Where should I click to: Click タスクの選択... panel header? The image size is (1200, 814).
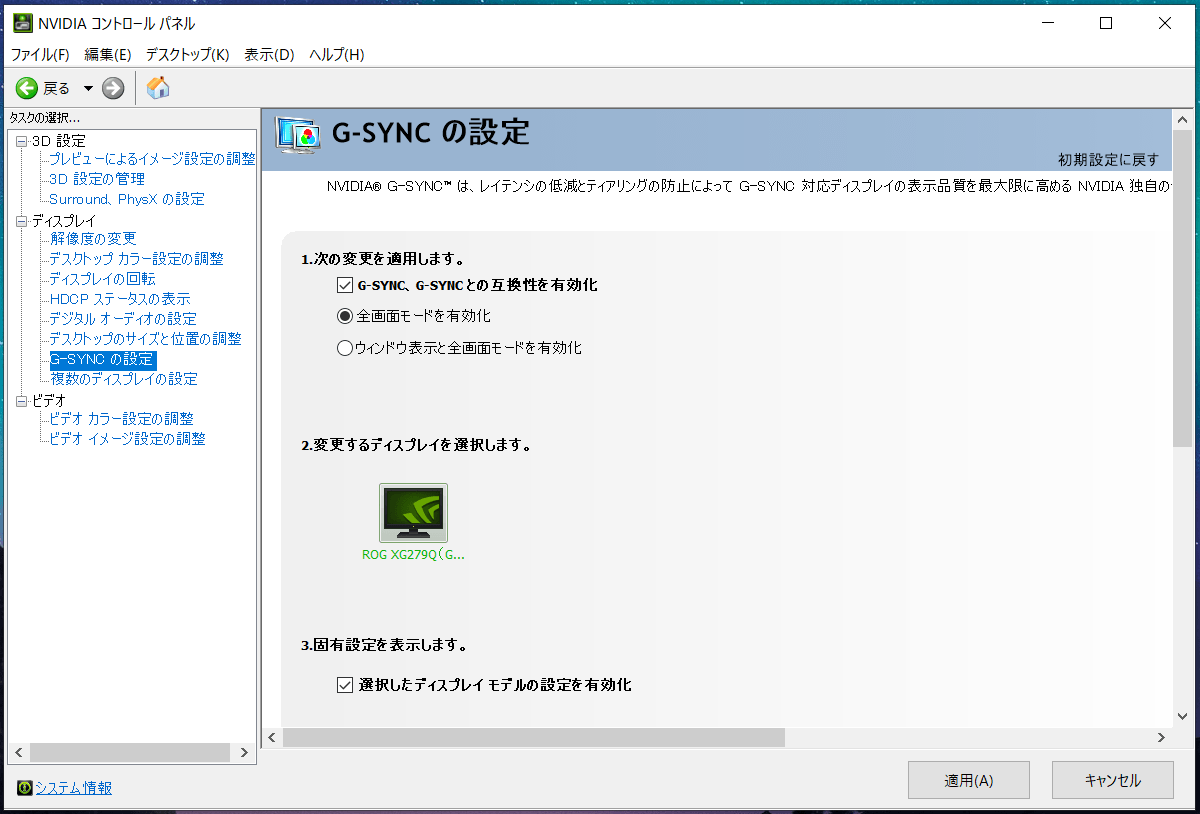[x=44, y=118]
